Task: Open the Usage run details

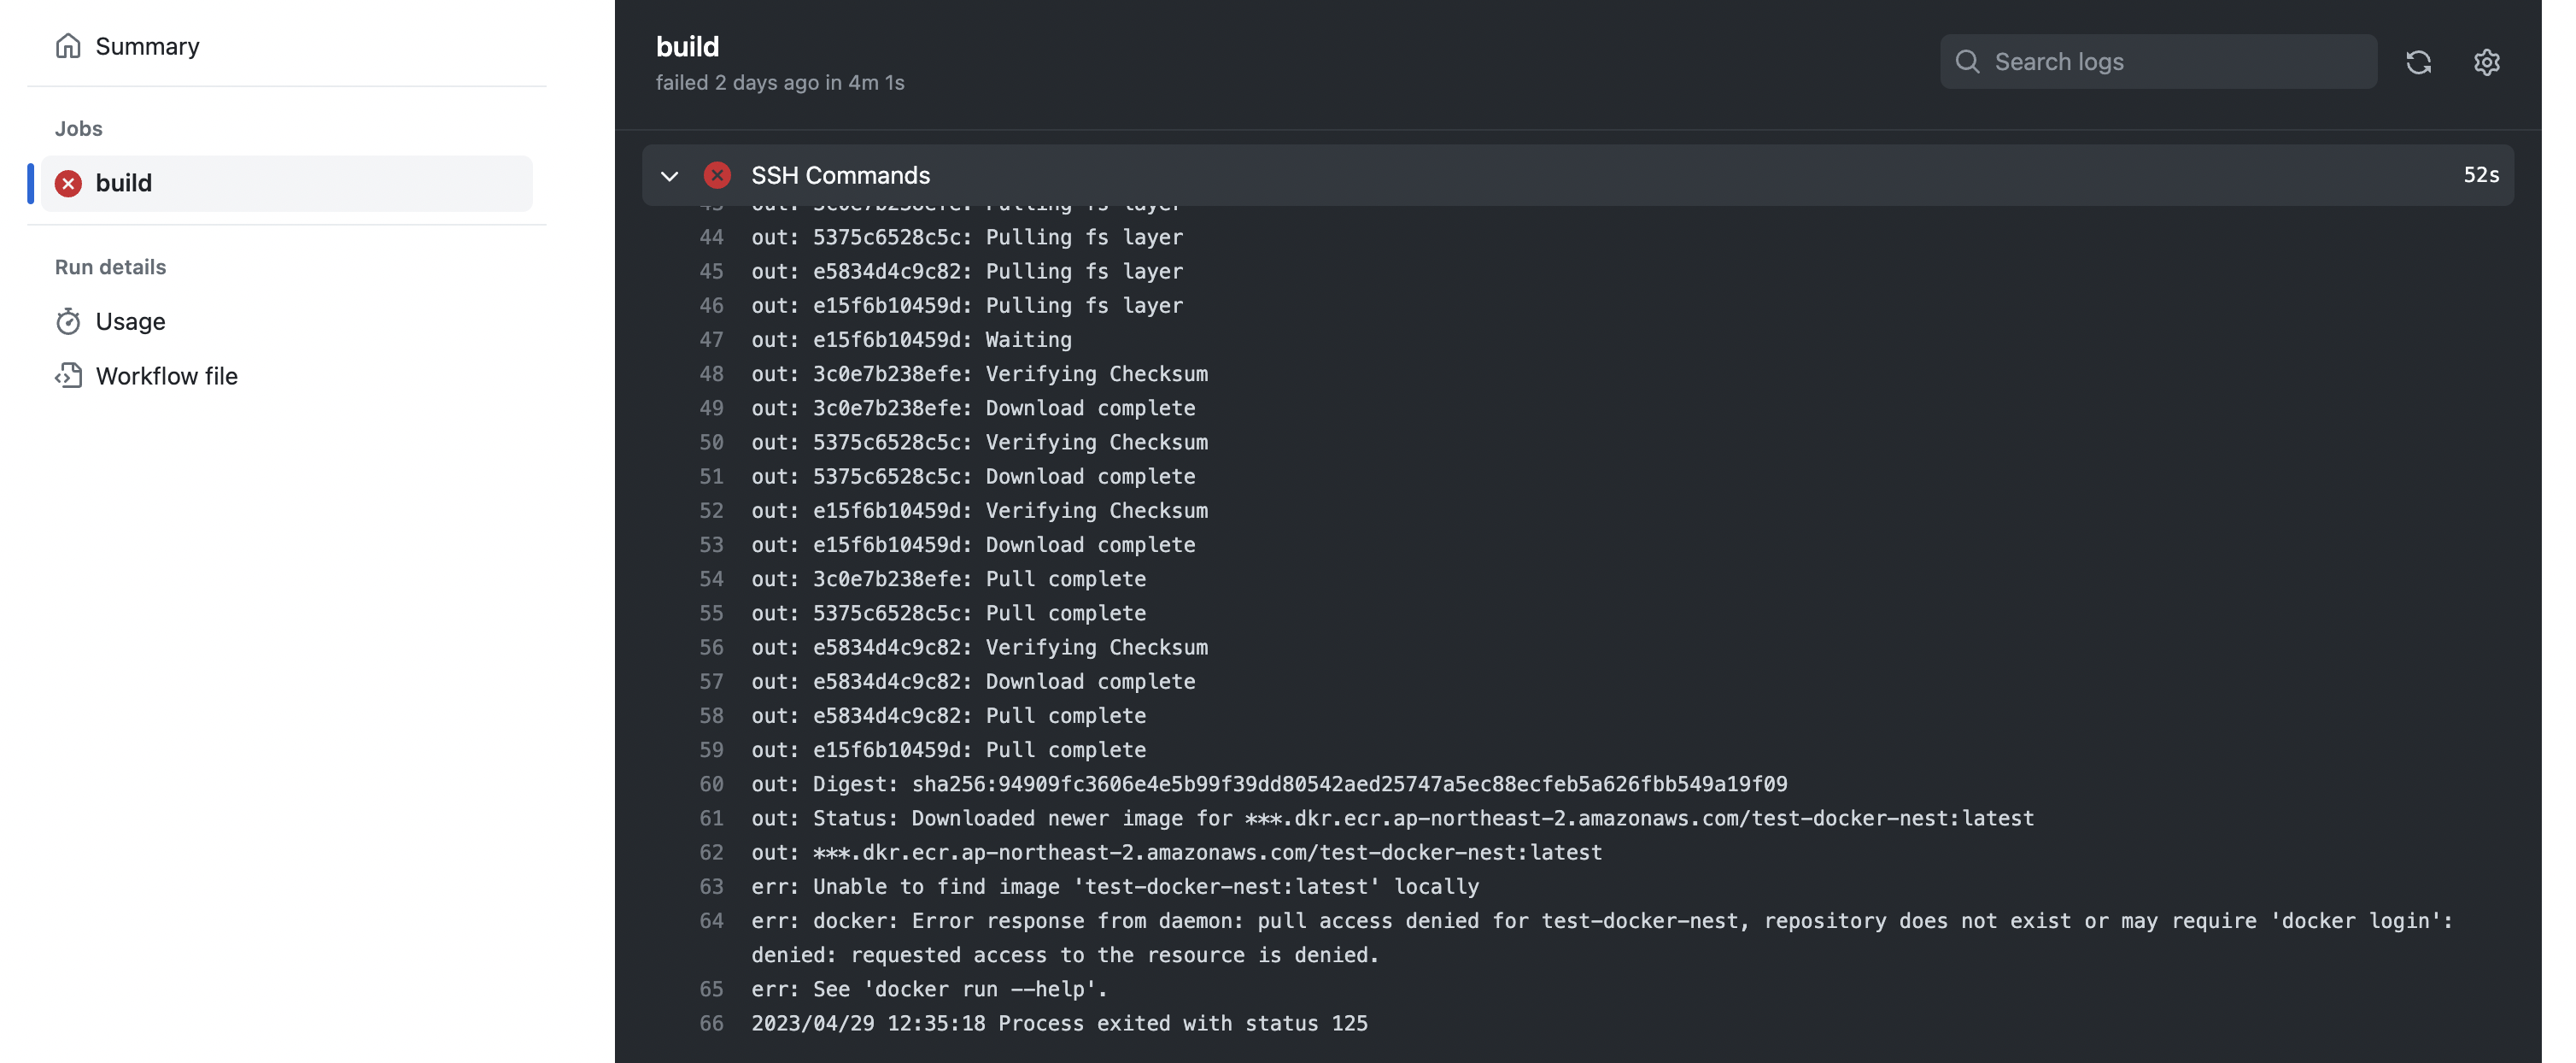Action: pyautogui.click(x=130, y=321)
